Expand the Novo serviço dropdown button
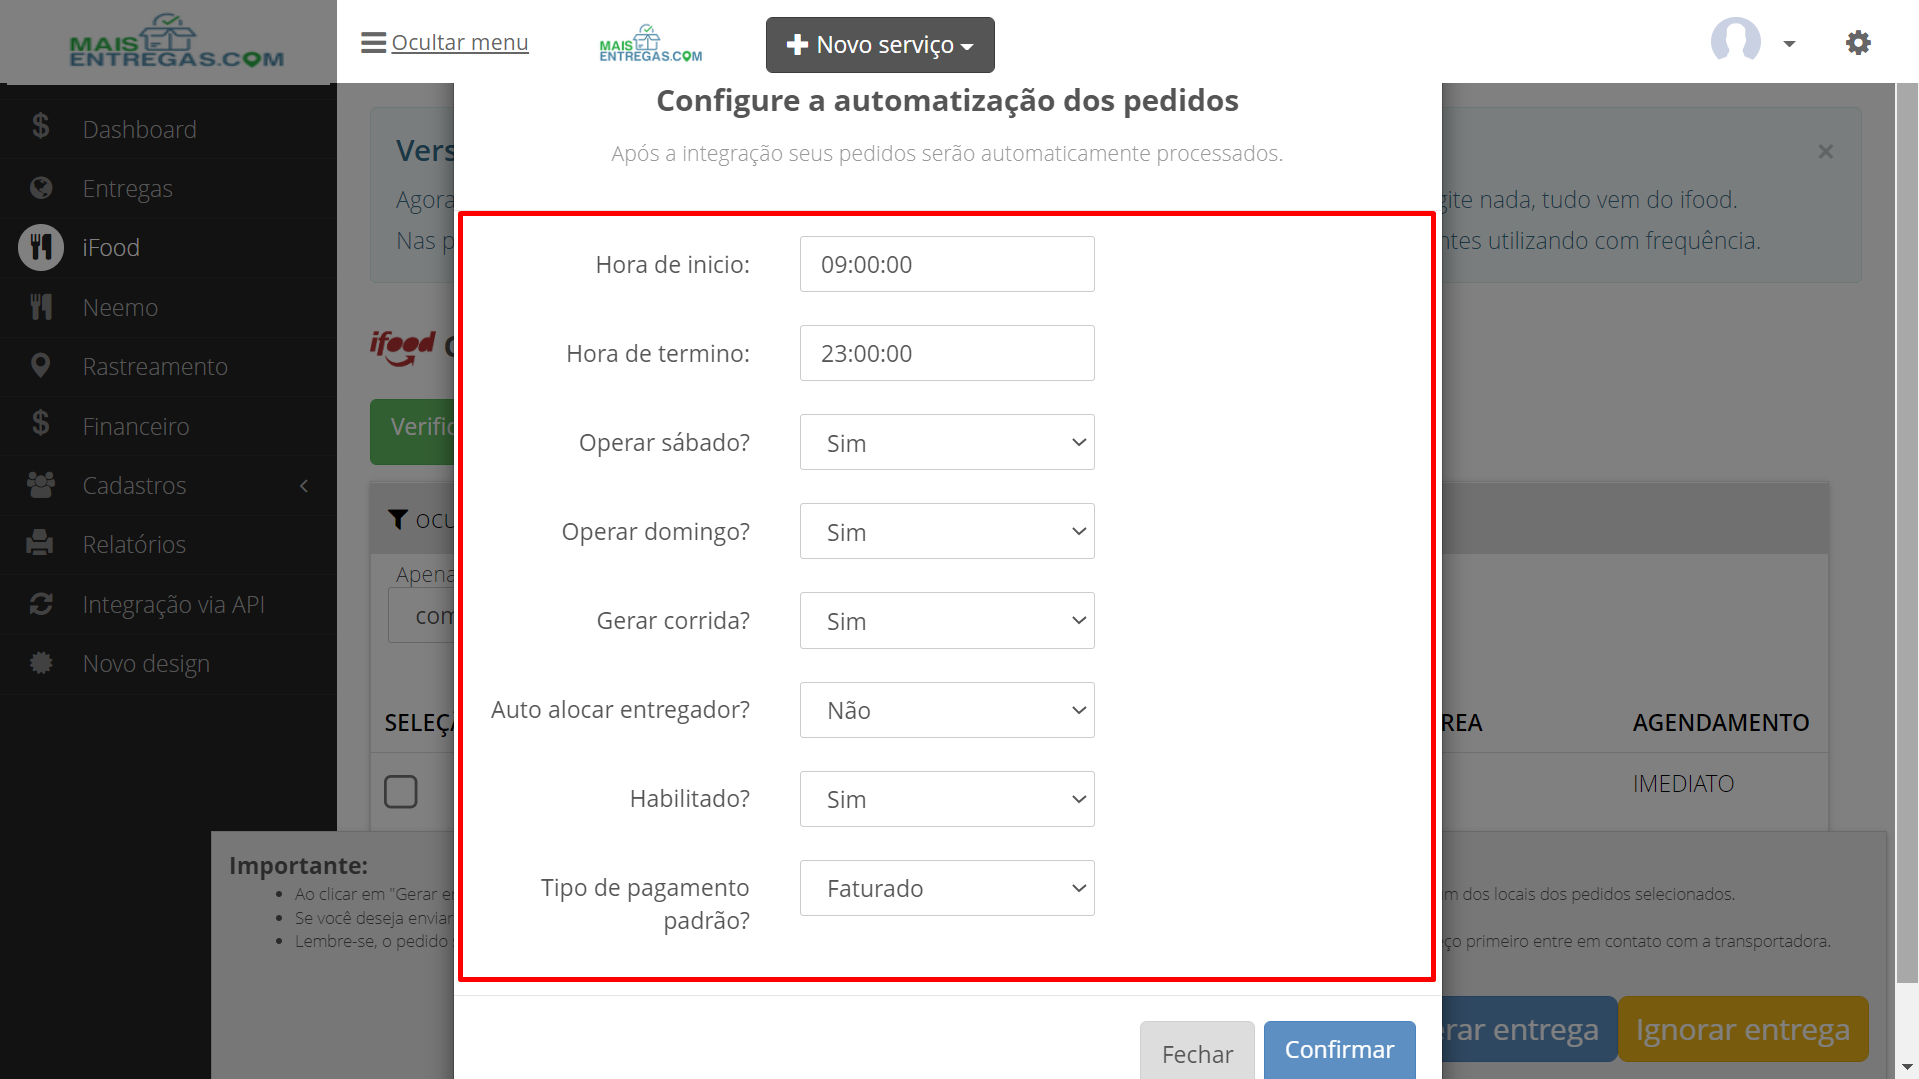The width and height of the screenshot is (1919, 1079). click(x=880, y=45)
